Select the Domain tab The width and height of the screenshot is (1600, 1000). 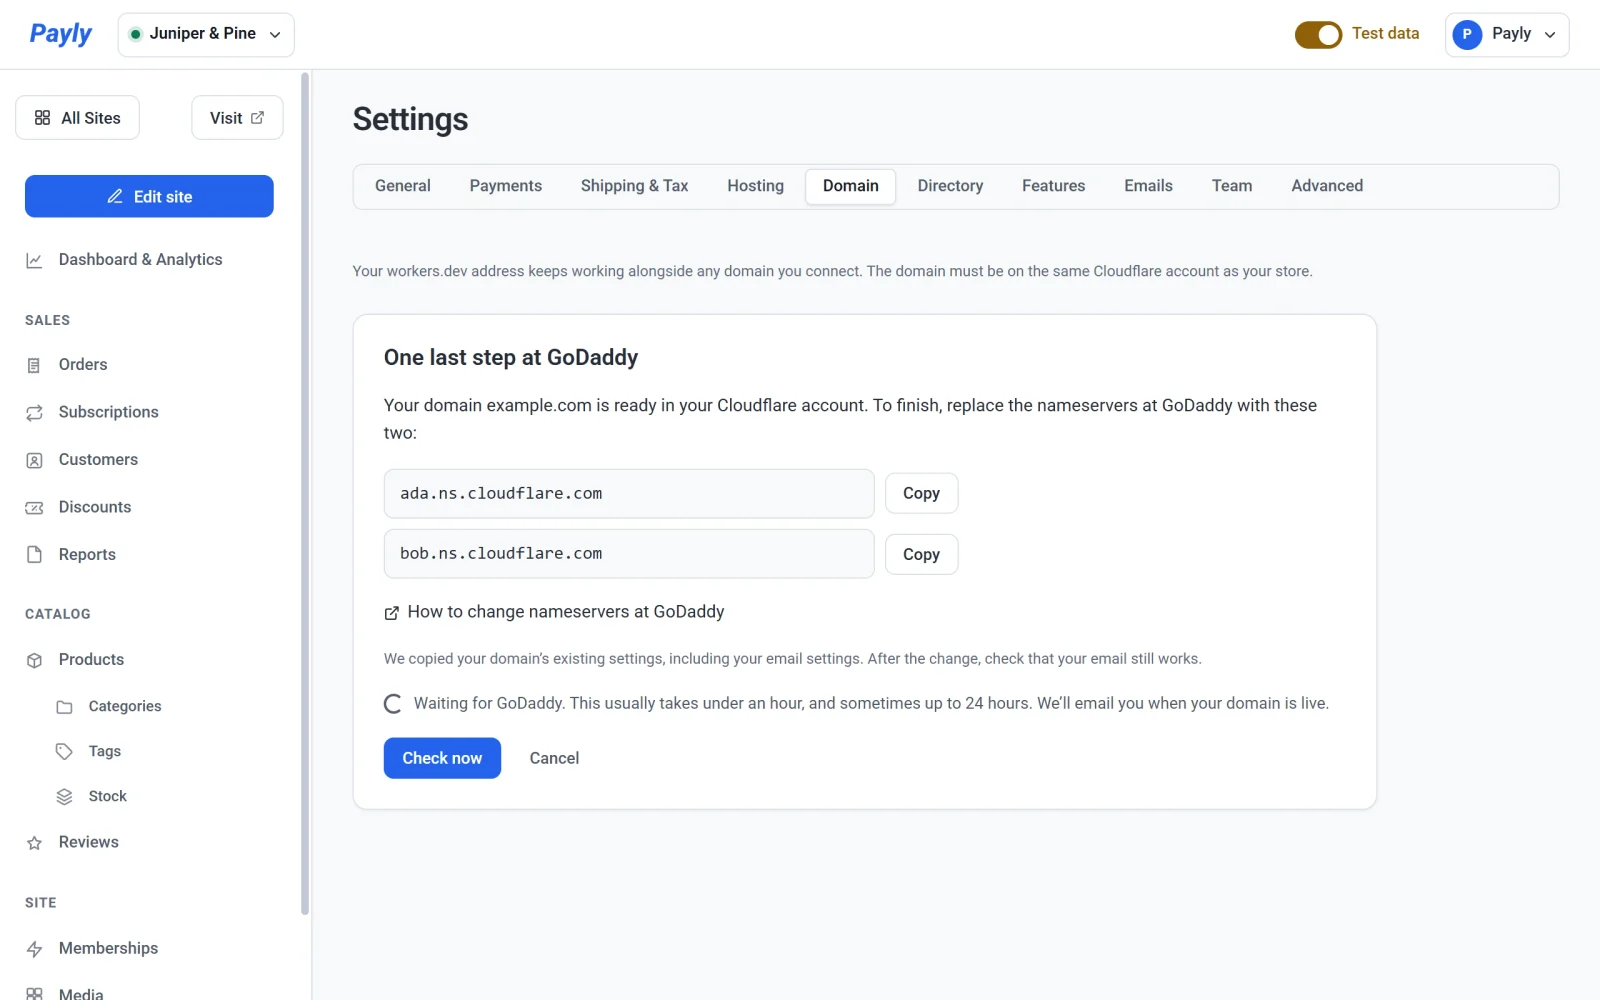tap(851, 186)
